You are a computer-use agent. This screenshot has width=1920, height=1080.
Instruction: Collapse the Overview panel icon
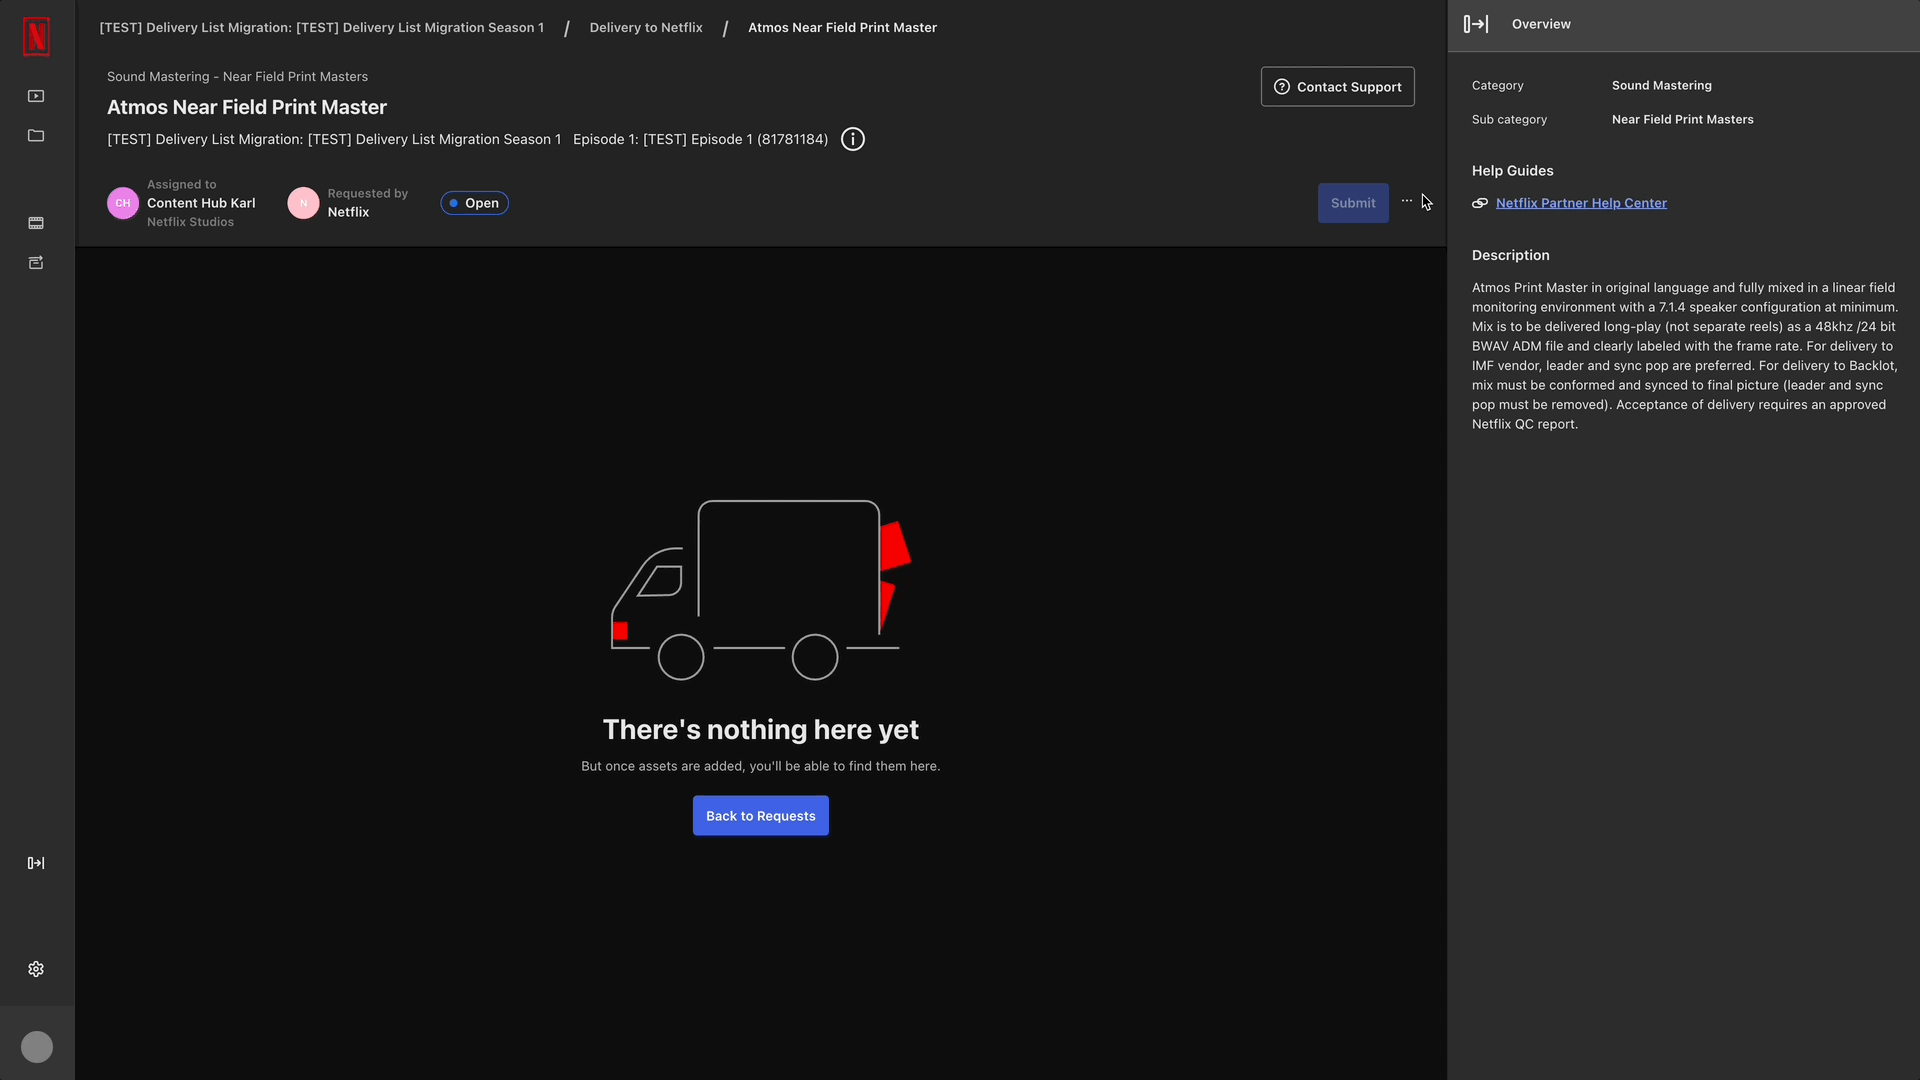1476,24
